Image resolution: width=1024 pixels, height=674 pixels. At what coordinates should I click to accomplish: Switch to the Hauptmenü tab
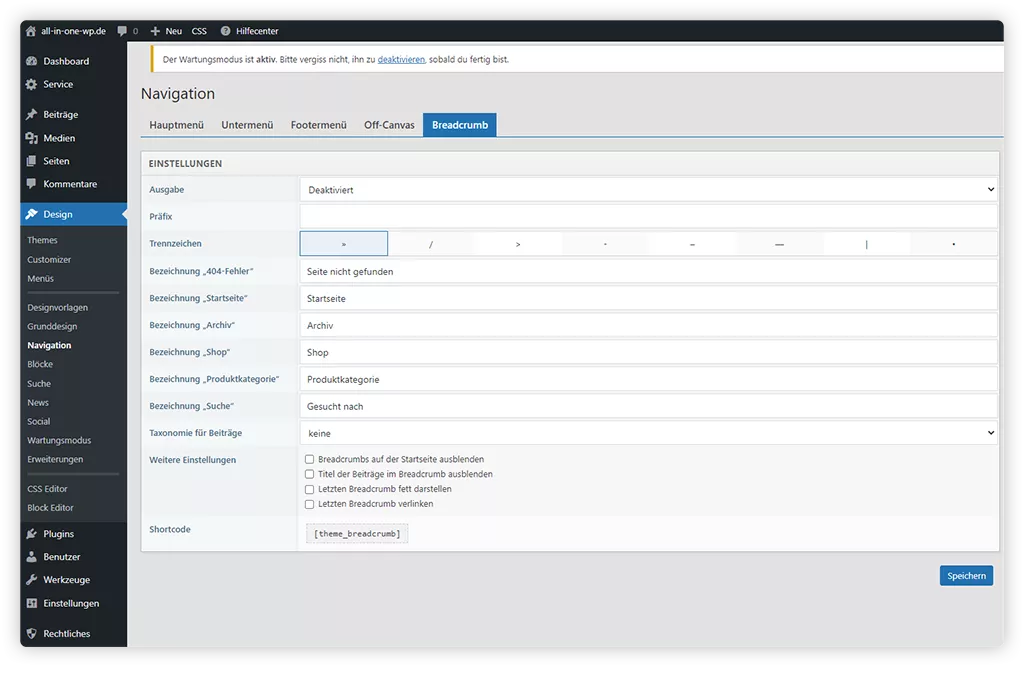pos(176,125)
